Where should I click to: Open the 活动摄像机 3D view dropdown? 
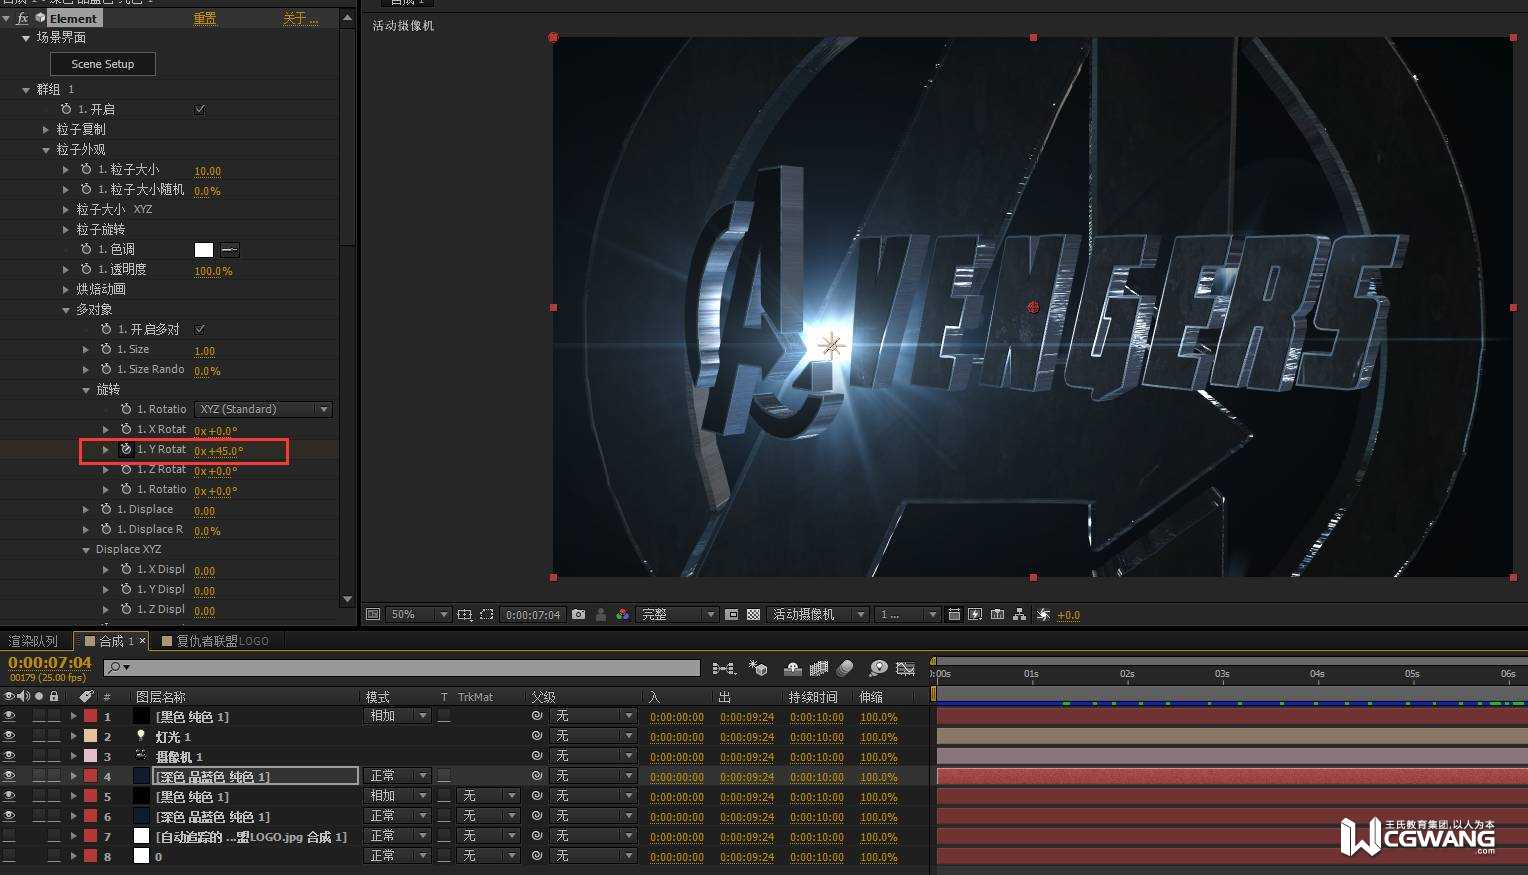[x=817, y=614]
